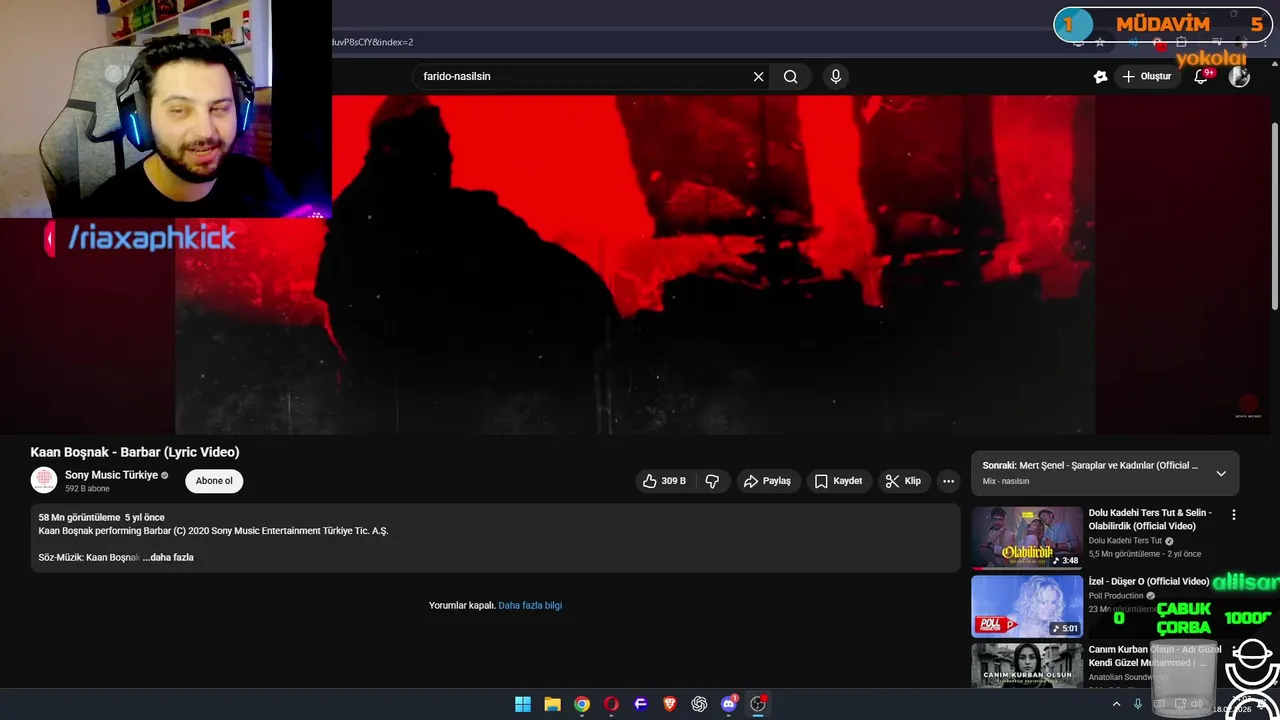1280x720 pixels.
Task: Dislike the video with thumbs-down icon
Action: coord(712,481)
